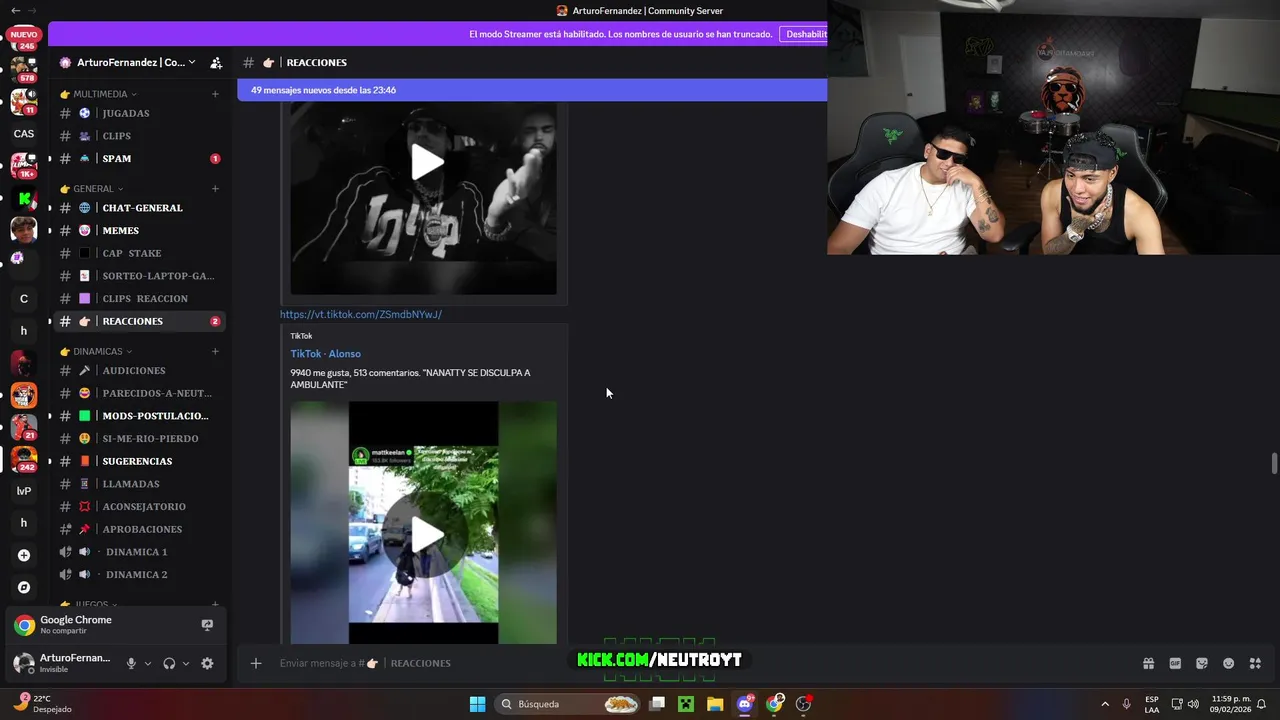The image size is (1280, 720).
Task: Select the SUGERENCIAS channel
Action: pyautogui.click(x=139, y=461)
